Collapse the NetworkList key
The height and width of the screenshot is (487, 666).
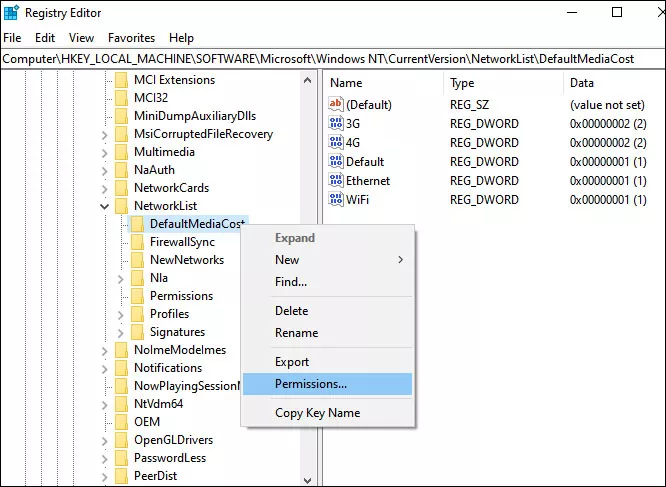tap(104, 206)
